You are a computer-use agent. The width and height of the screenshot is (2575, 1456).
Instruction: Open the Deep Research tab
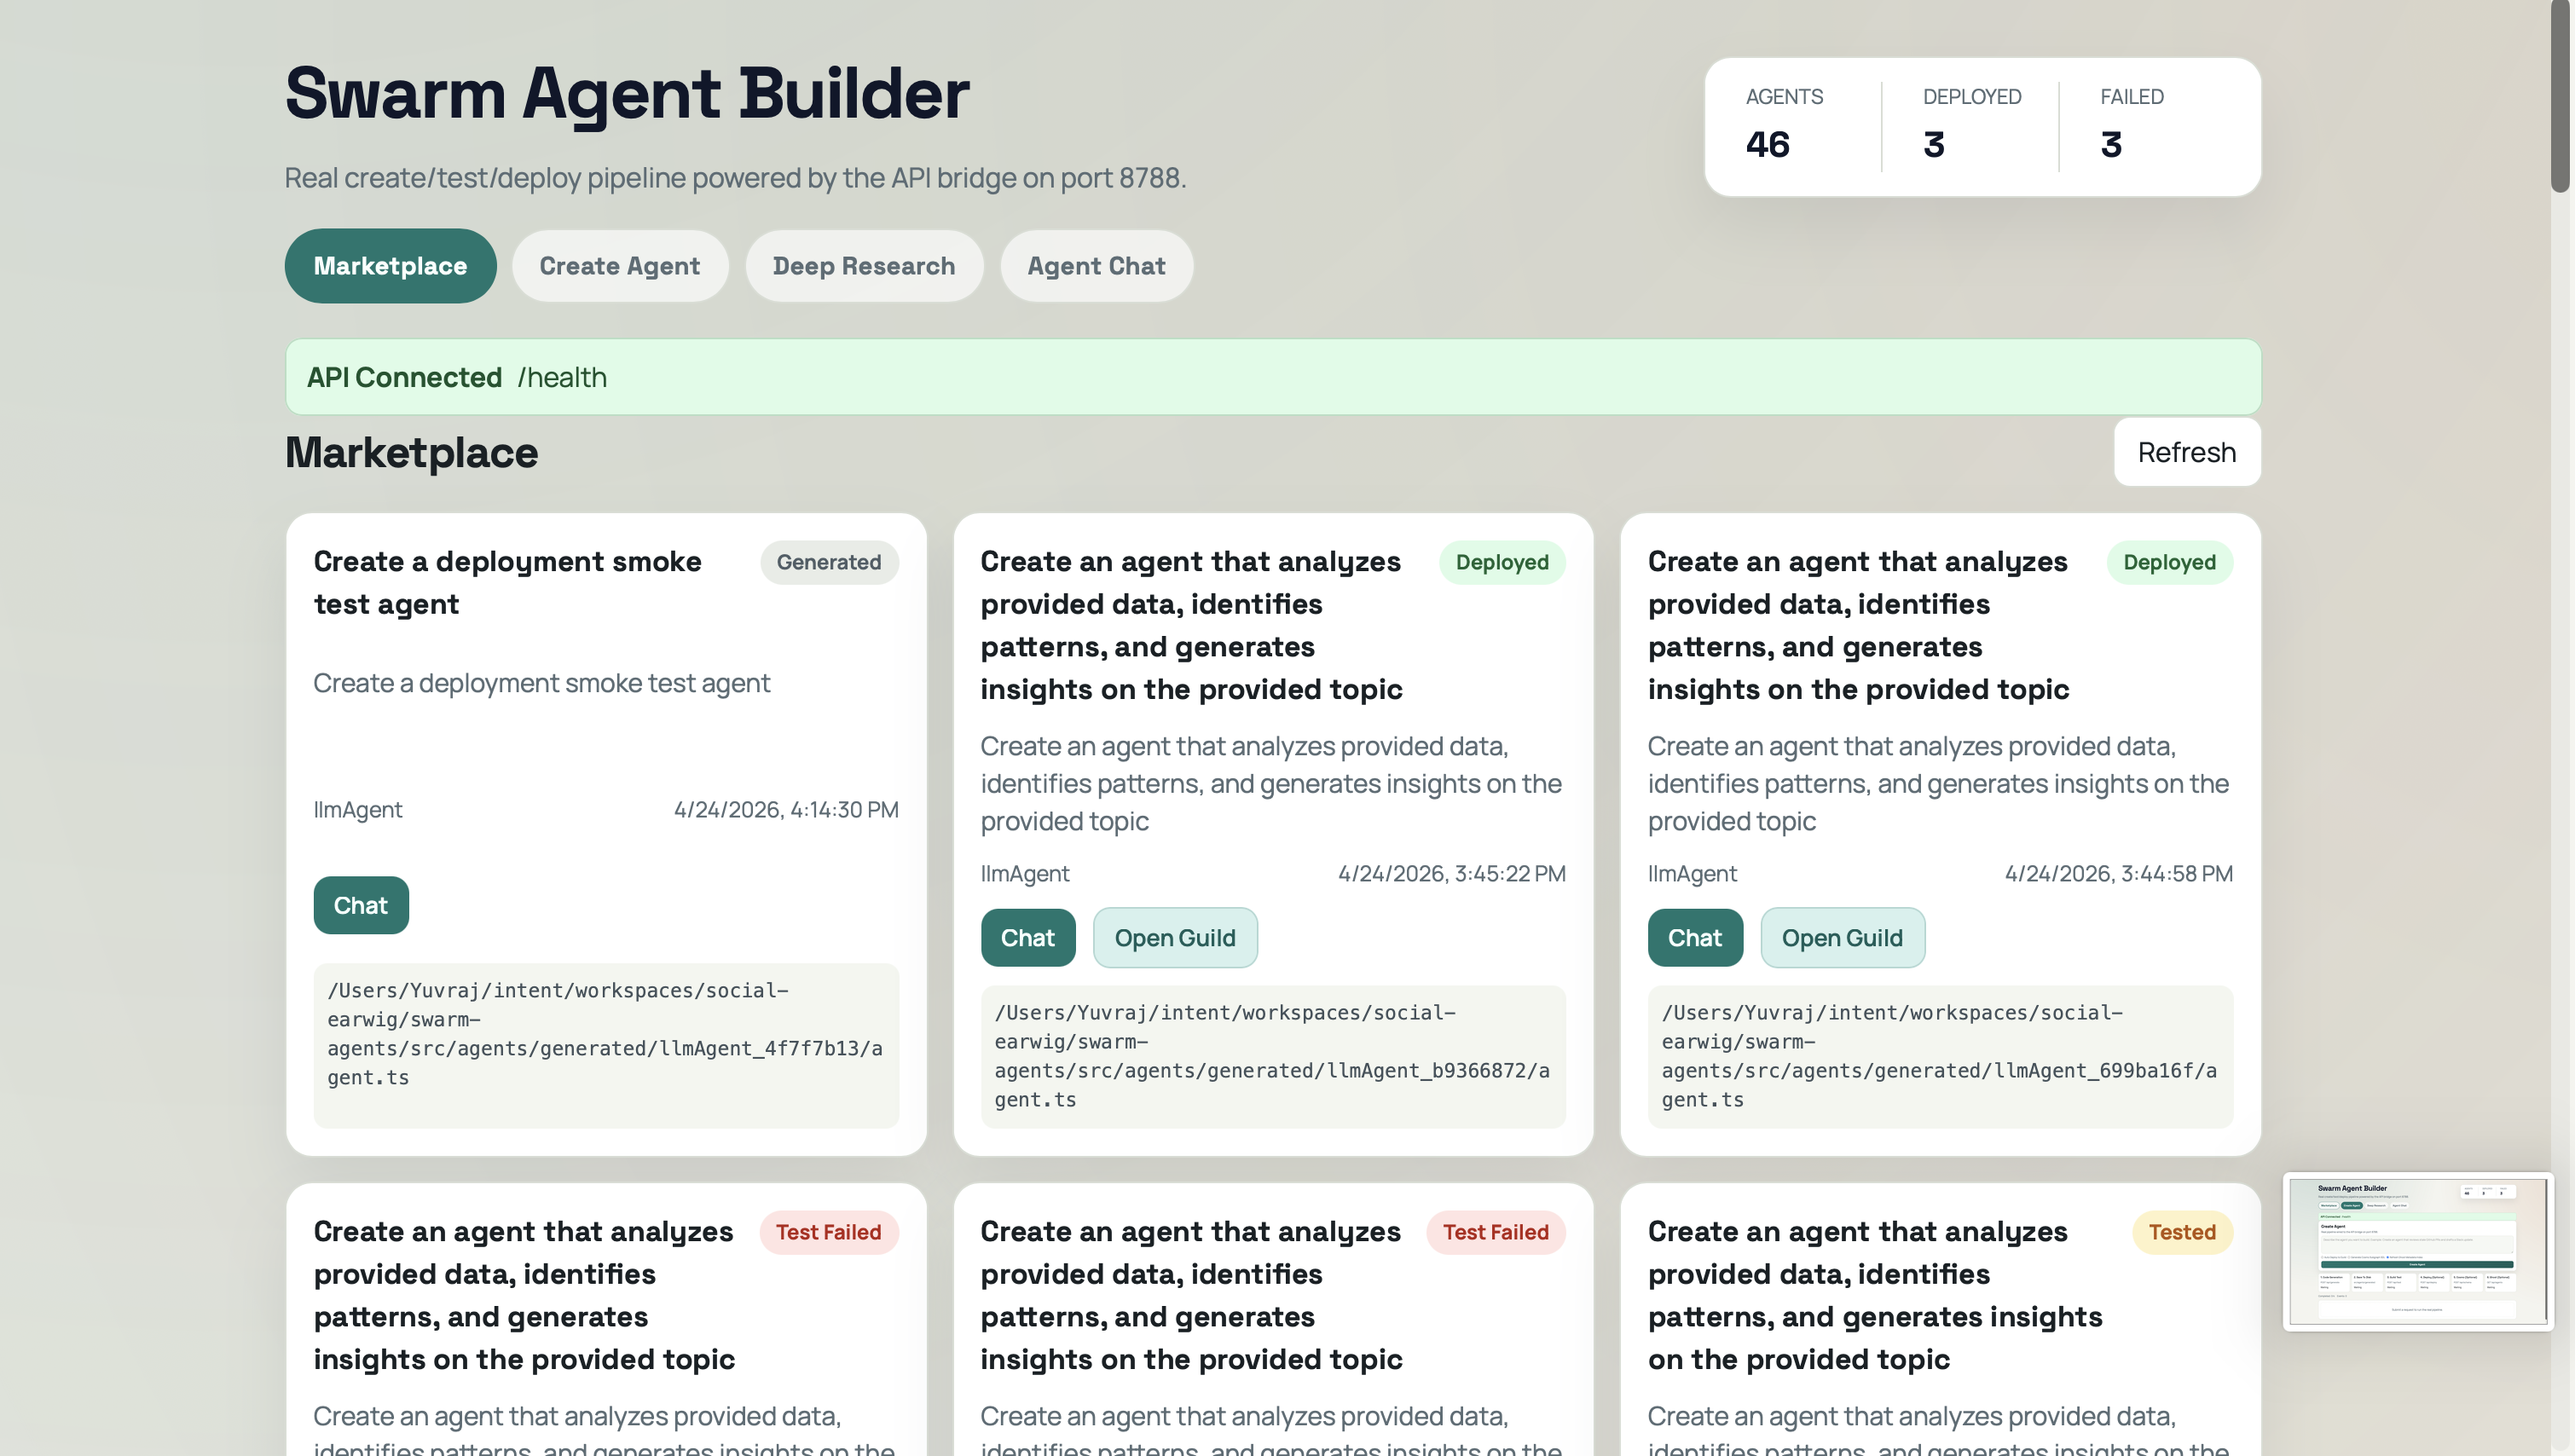pos(863,266)
